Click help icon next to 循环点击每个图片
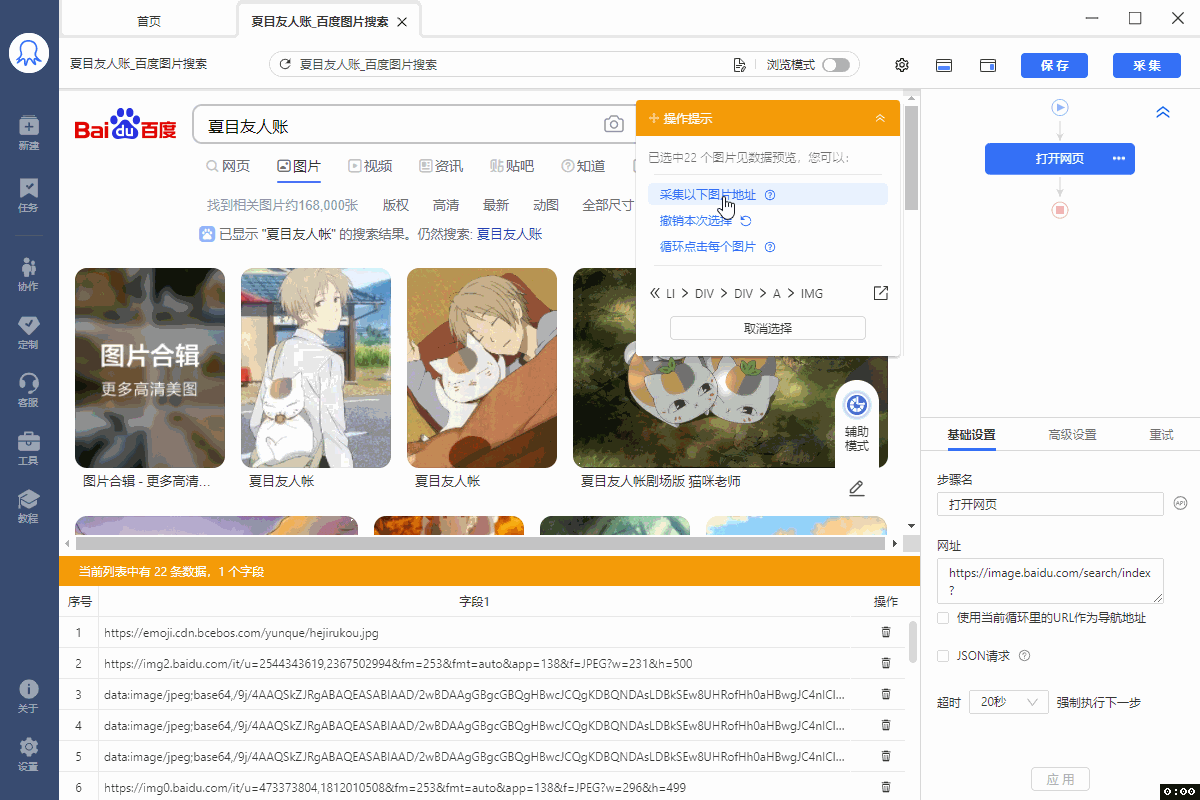The image size is (1200, 800). tap(770, 247)
